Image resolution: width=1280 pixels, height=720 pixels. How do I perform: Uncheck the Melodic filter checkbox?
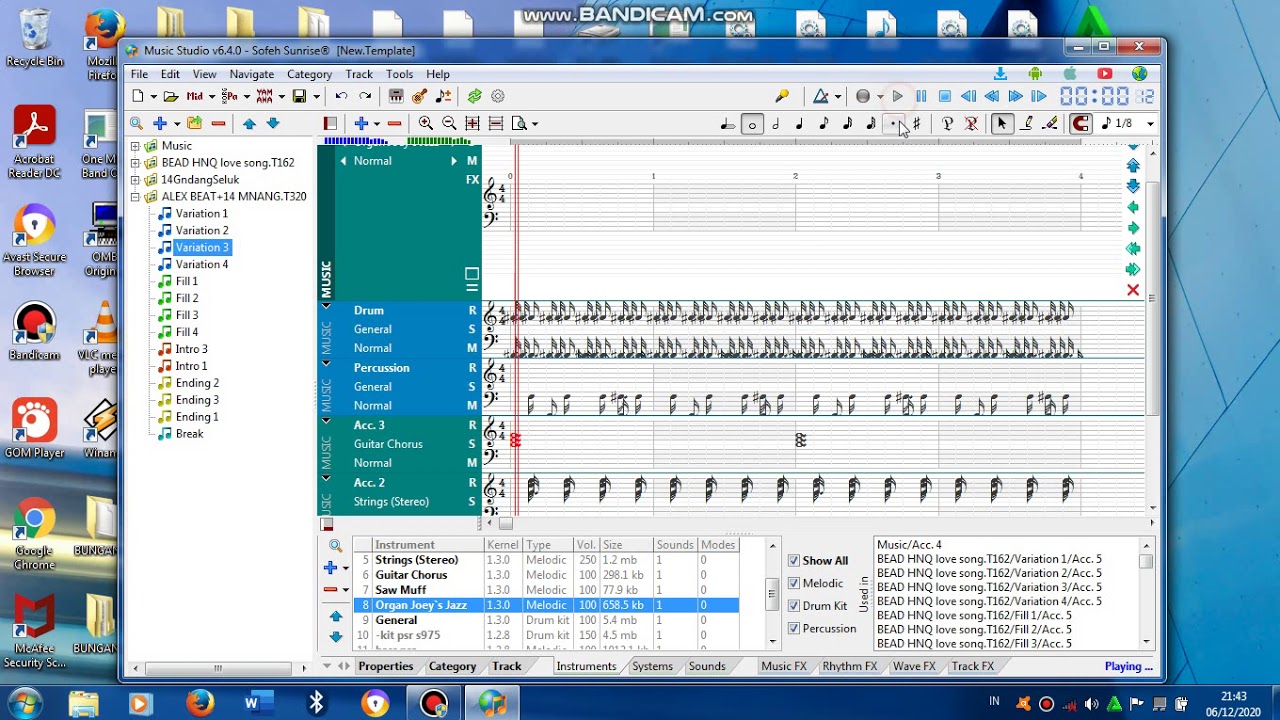tap(794, 583)
